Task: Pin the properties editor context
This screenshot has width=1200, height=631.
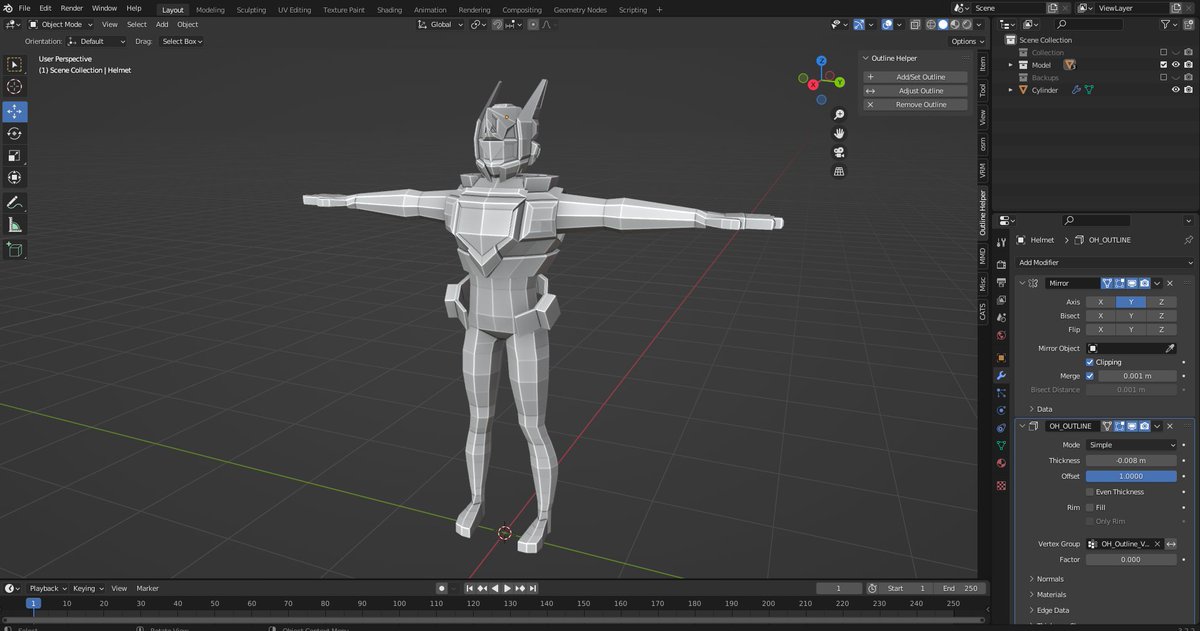Action: 1188,240
